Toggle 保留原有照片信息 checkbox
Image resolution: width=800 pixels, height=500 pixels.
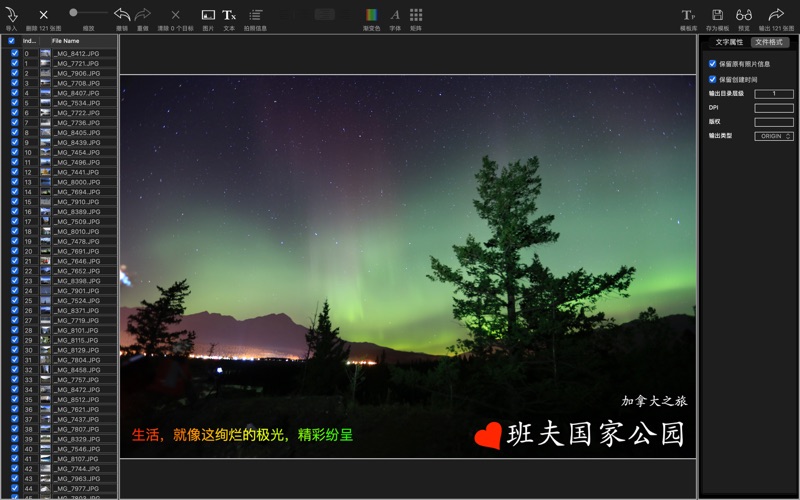coord(712,64)
